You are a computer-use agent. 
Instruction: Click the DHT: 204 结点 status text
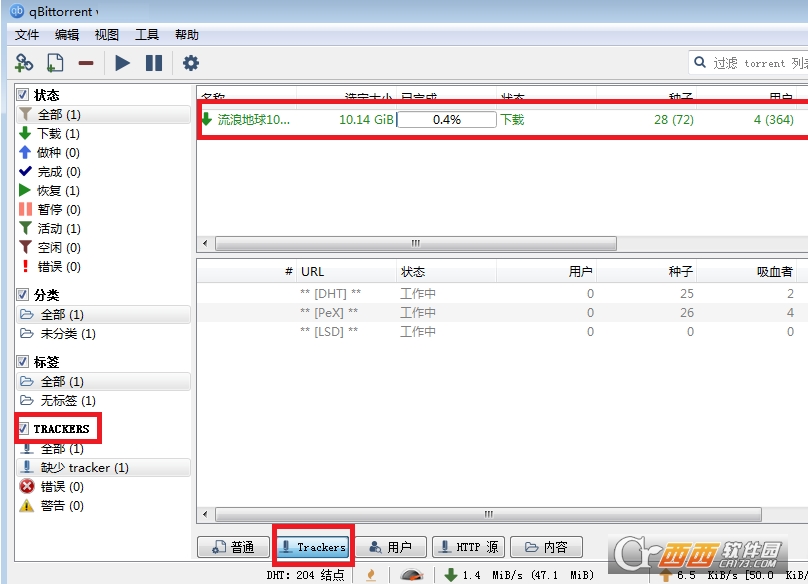305,575
